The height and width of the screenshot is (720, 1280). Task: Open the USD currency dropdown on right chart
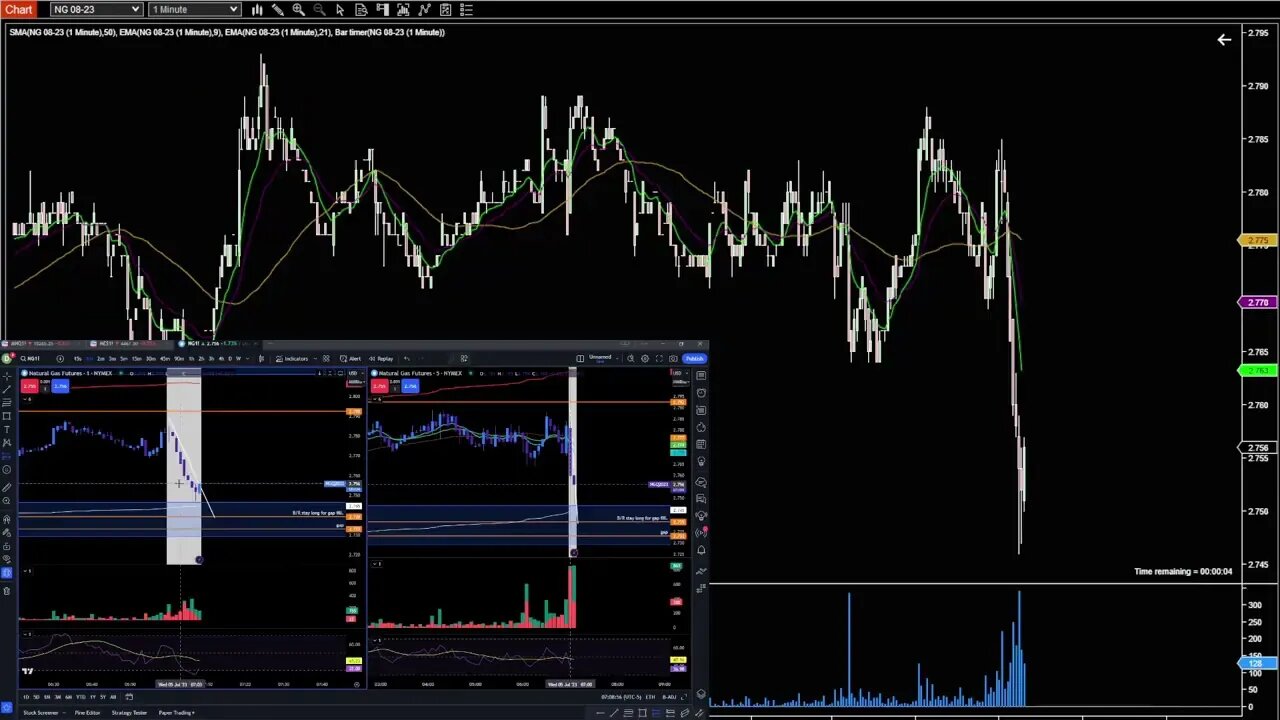[680, 374]
